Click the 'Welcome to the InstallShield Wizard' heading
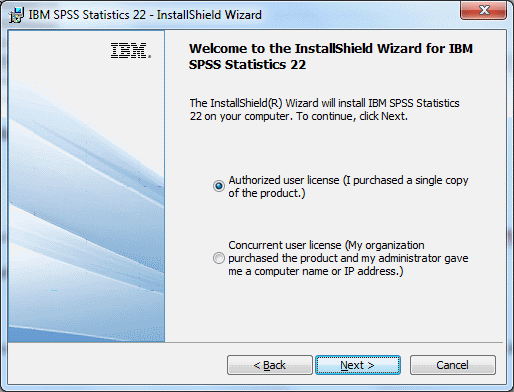 pyautogui.click(x=331, y=56)
